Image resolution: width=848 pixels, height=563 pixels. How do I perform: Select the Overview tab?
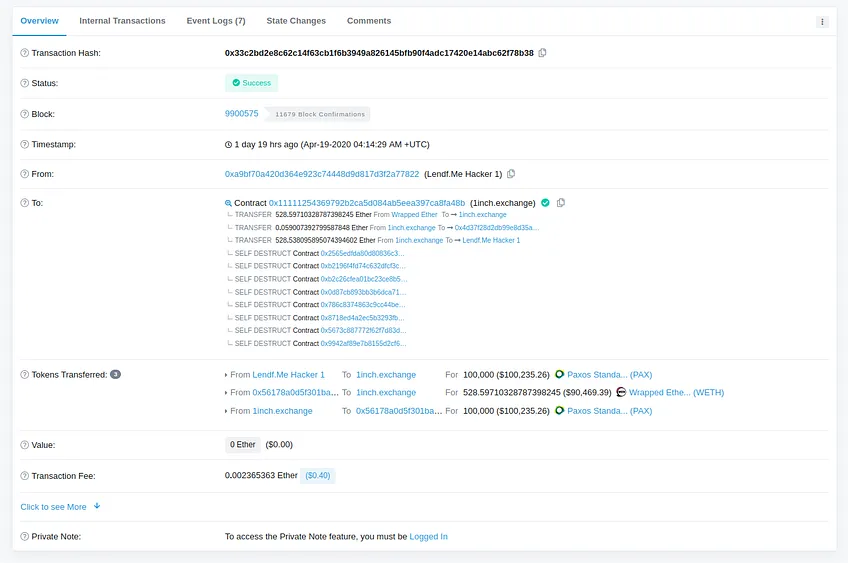(x=39, y=21)
